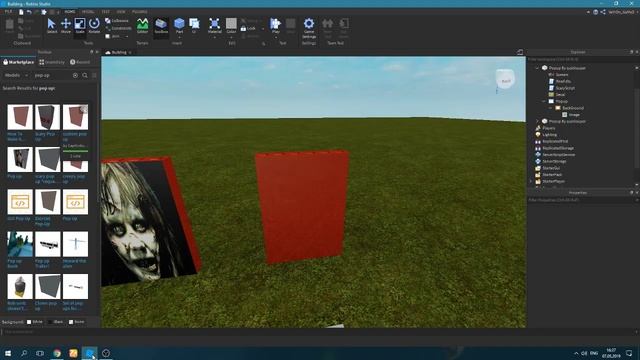Insert a new Part

[x=179, y=24]
